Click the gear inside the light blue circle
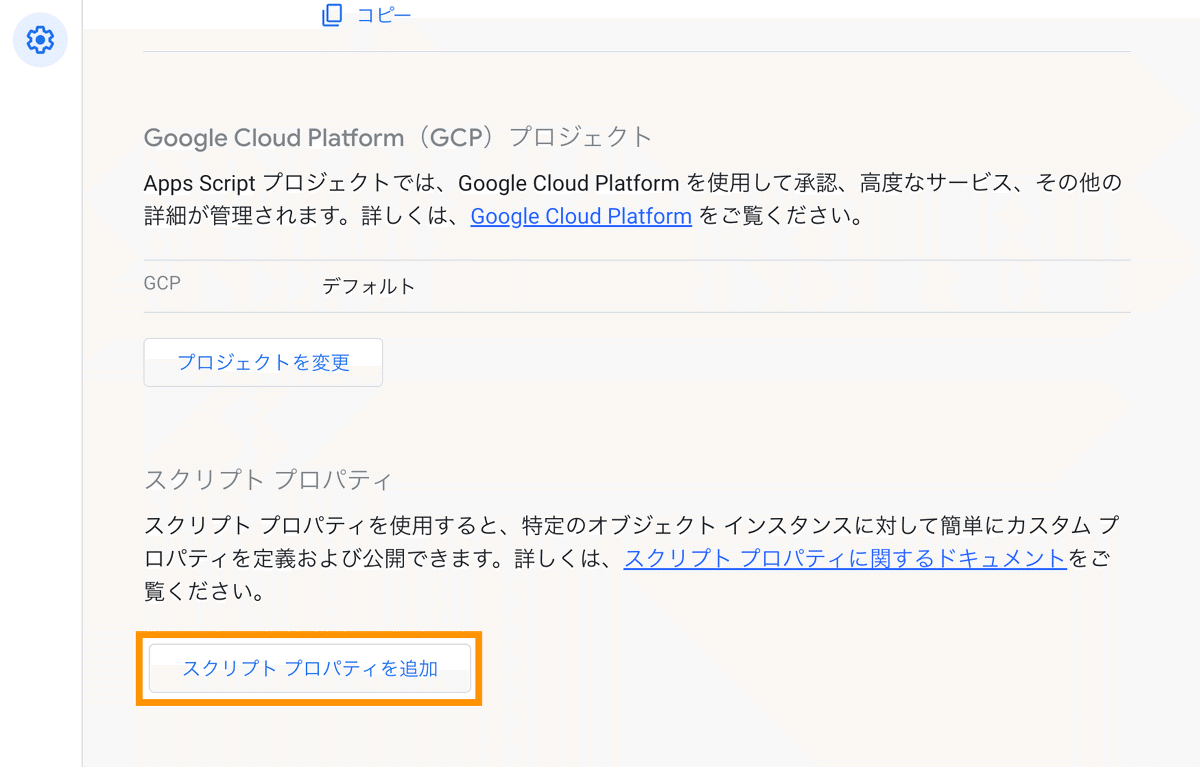Screen dimensions: 1200x767 [39, 40]
